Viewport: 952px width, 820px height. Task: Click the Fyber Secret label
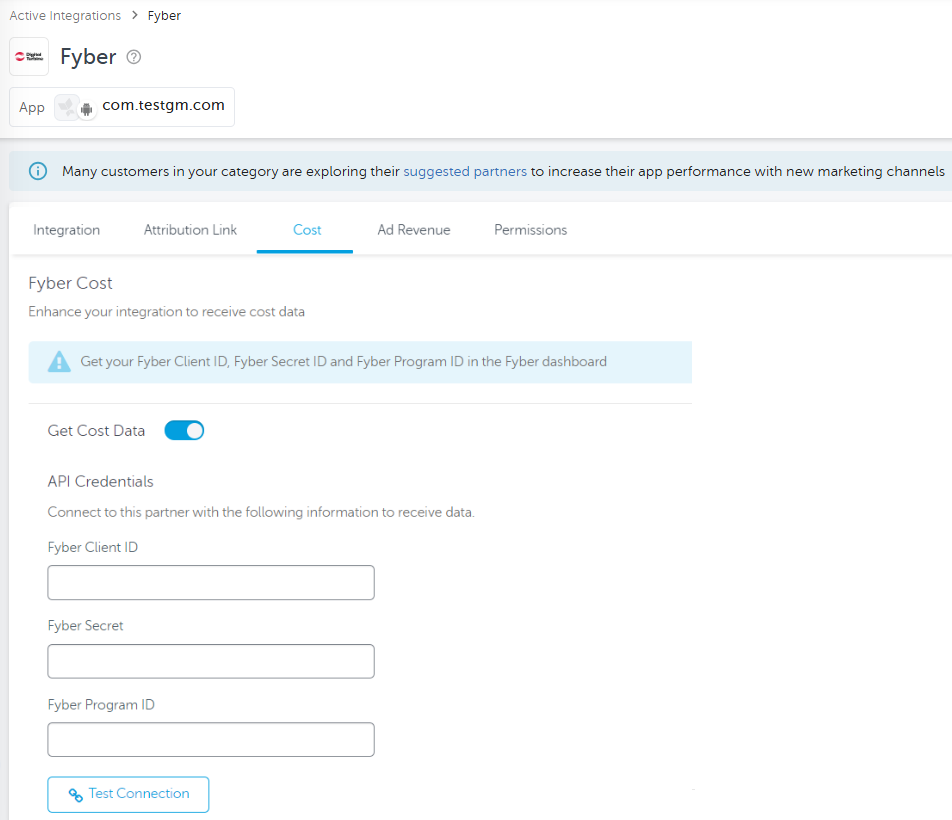pyautogui.click(x=85, y=626)
